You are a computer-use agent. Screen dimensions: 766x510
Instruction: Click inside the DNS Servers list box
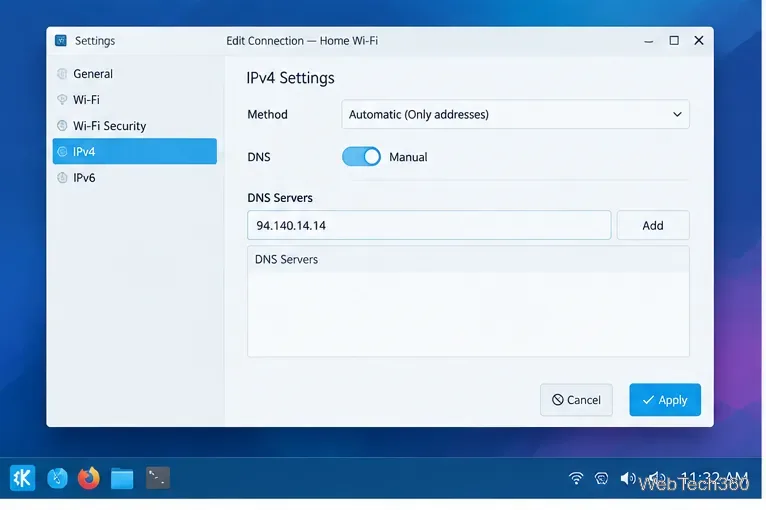pos(468,301)
